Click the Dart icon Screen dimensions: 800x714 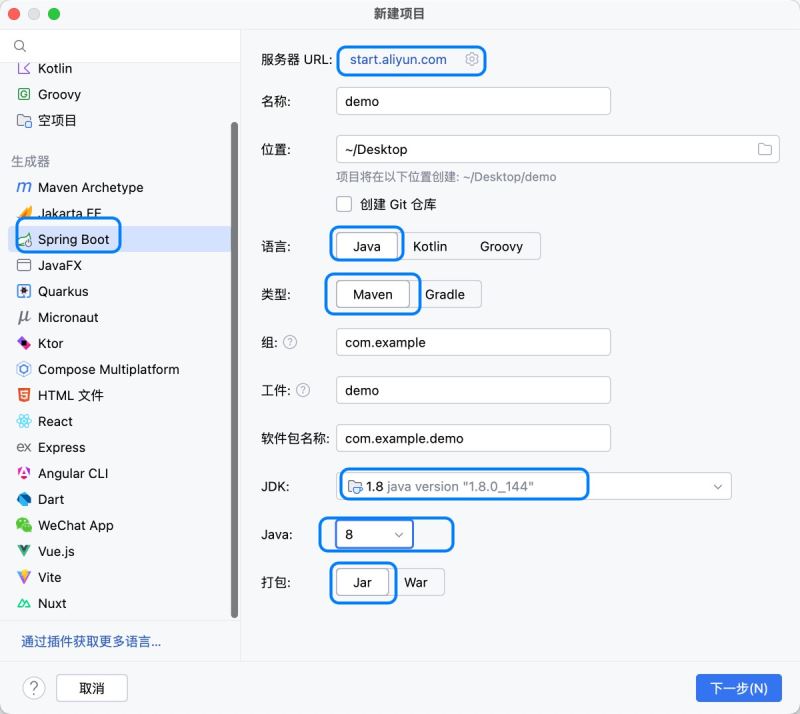(x=24, y=499)
